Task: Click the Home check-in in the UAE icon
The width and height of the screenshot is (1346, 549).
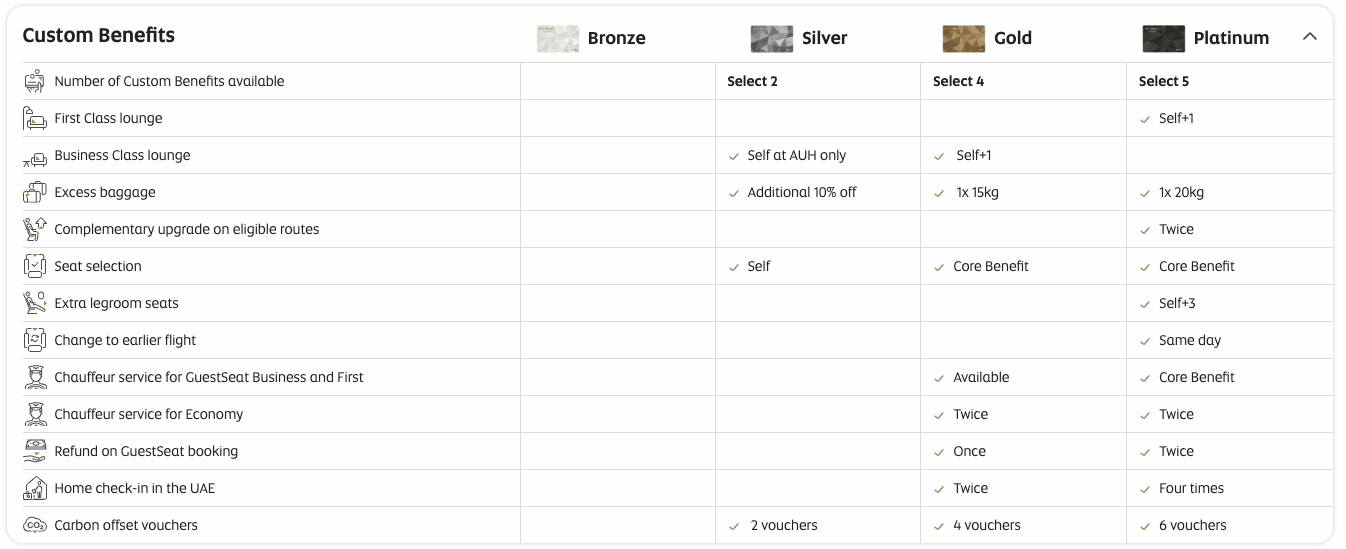Action: point(35,488)
